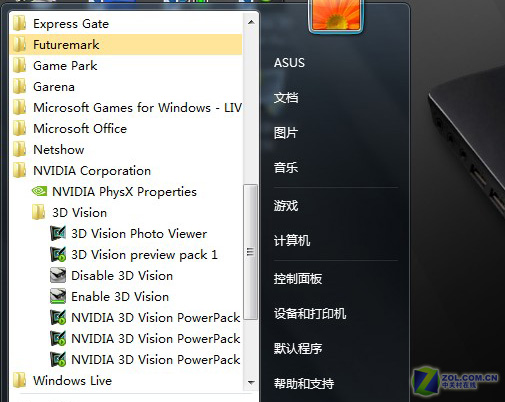The width and height of the screenshot is (505, 402).
Task: Open 计算机 from the start menu
Action: point(292,240)
